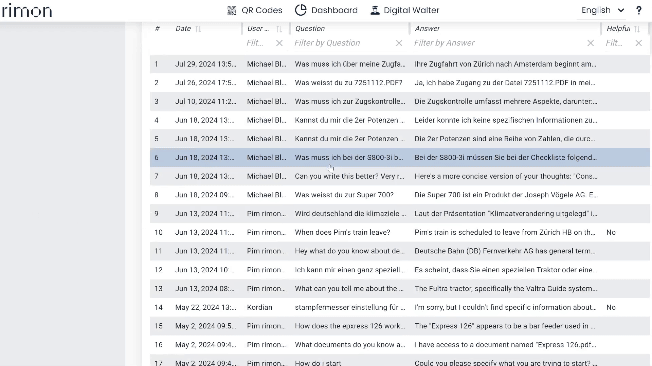Open question about deutschland klimaziele
Screen dimensions: 652x366
pos(350,213)
